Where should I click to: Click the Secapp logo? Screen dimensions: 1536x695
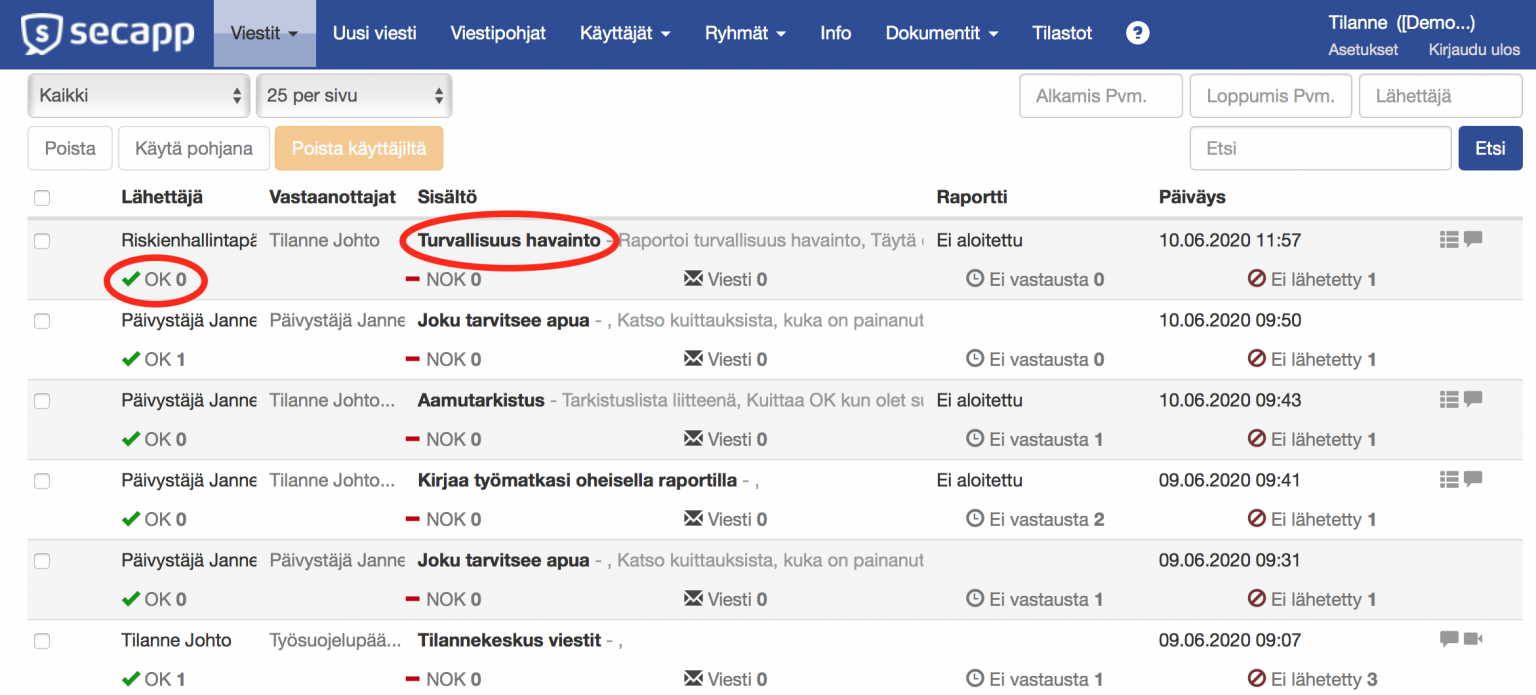pyautogui.click(x=108, y=34)
